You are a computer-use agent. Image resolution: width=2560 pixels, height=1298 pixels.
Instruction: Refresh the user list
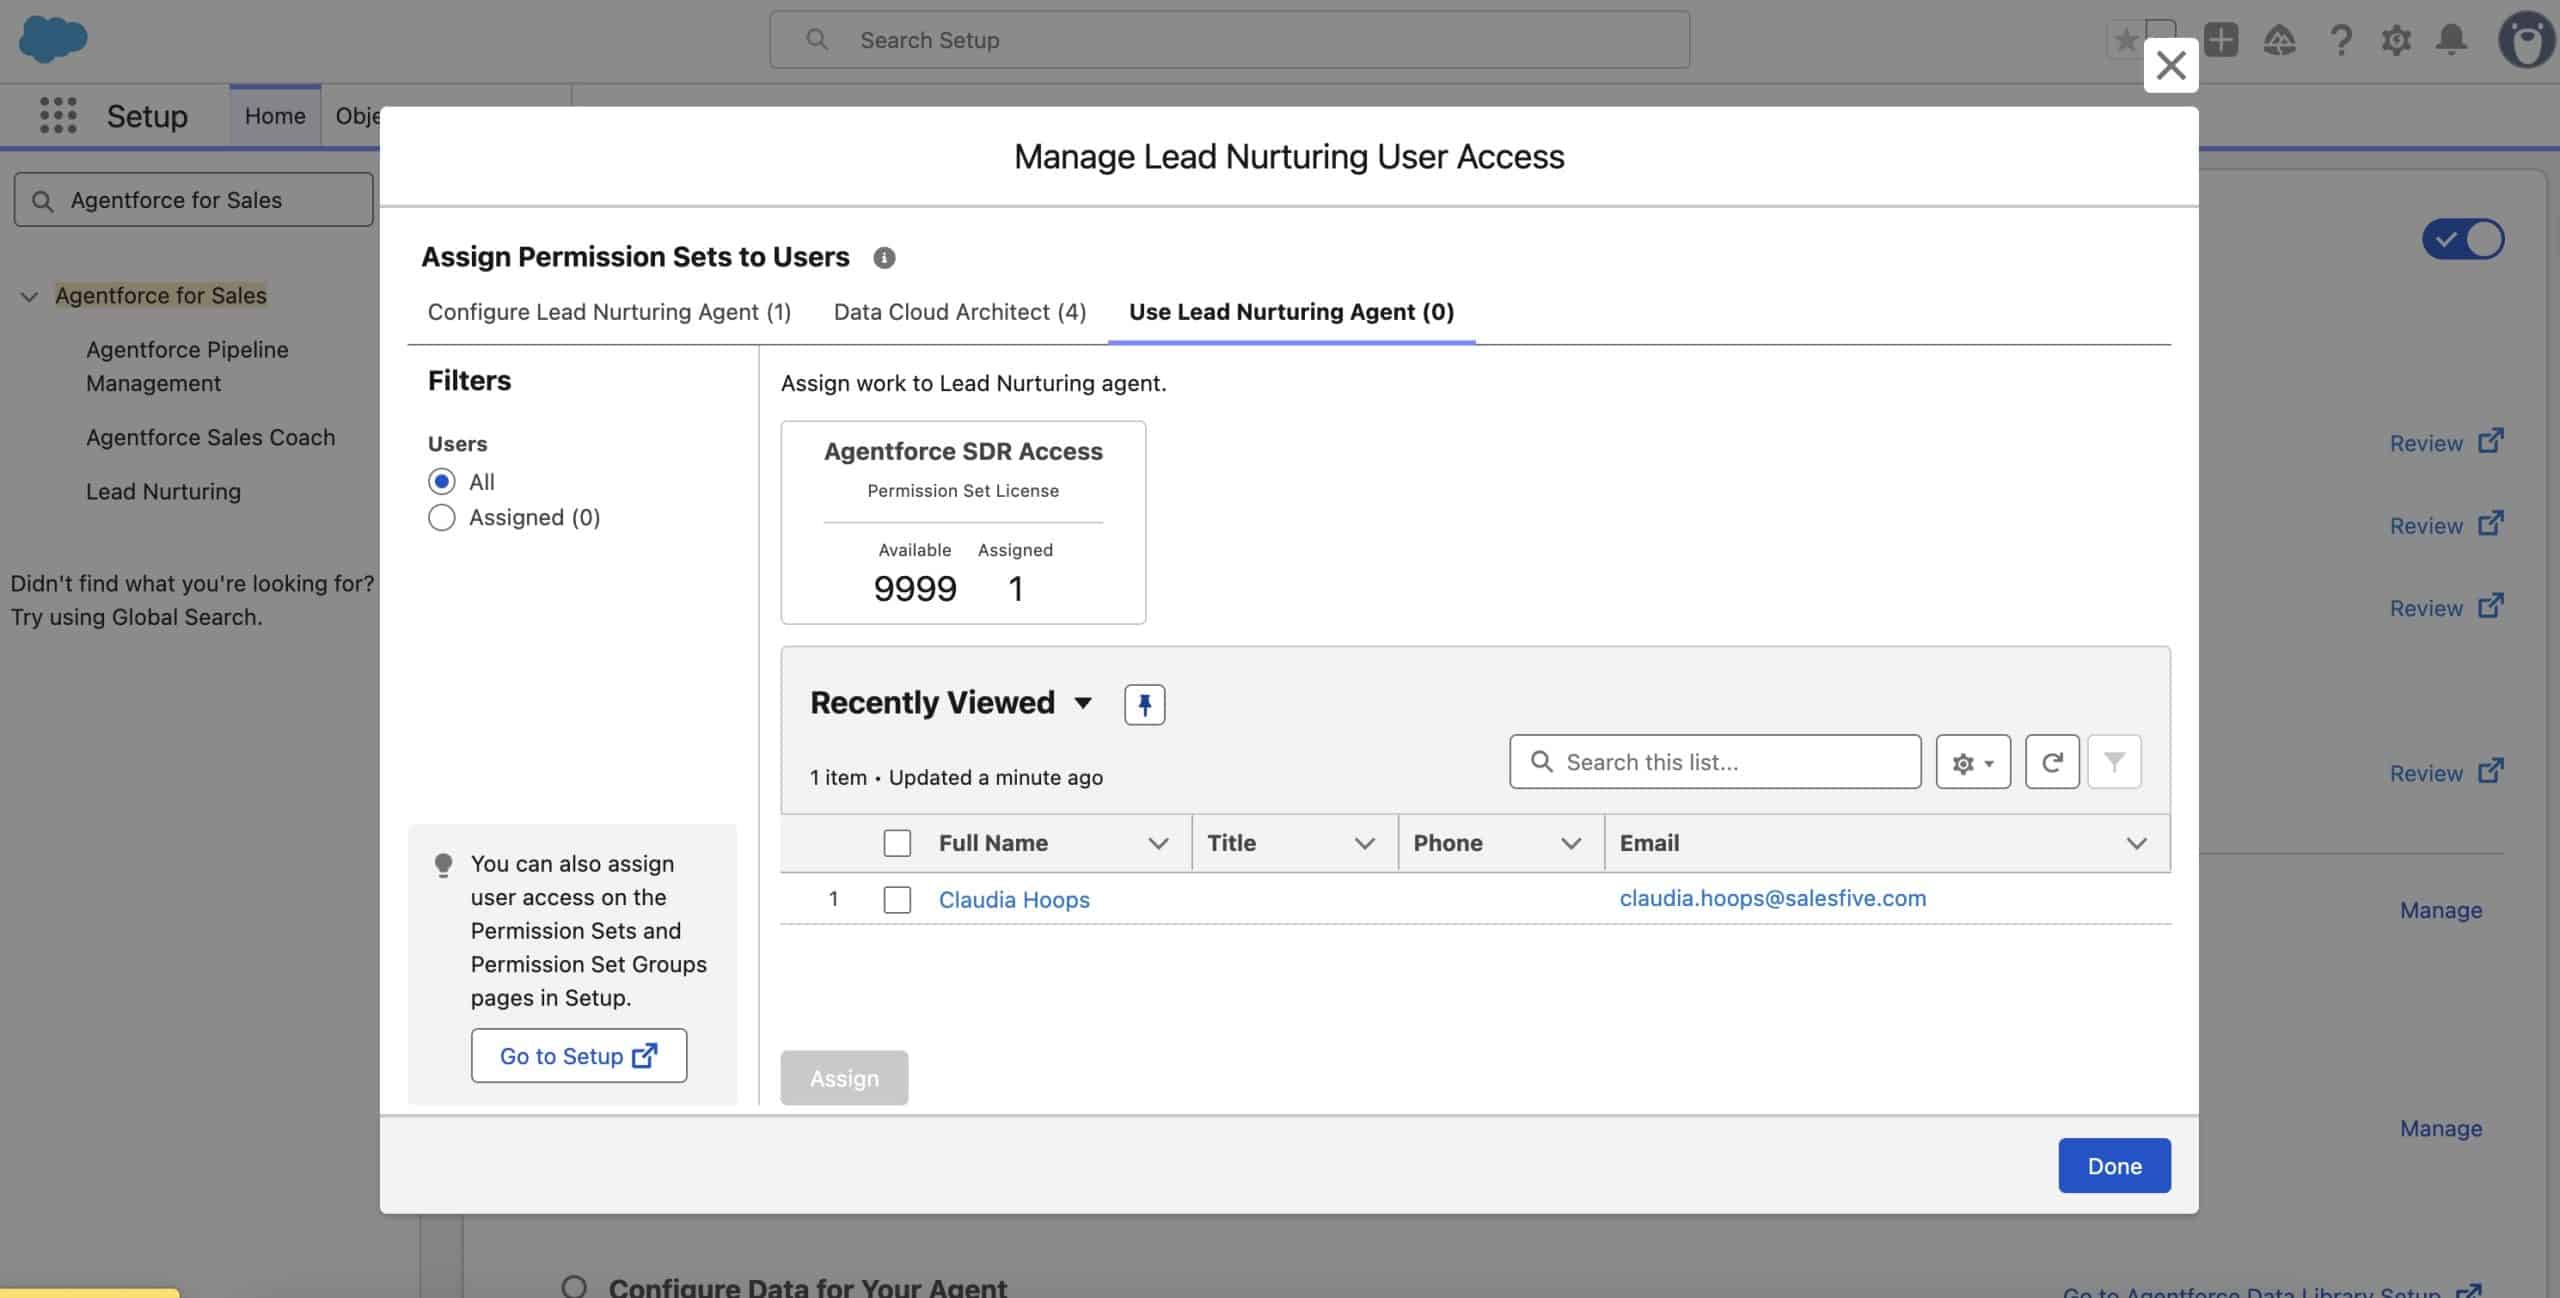point(2051,762)
